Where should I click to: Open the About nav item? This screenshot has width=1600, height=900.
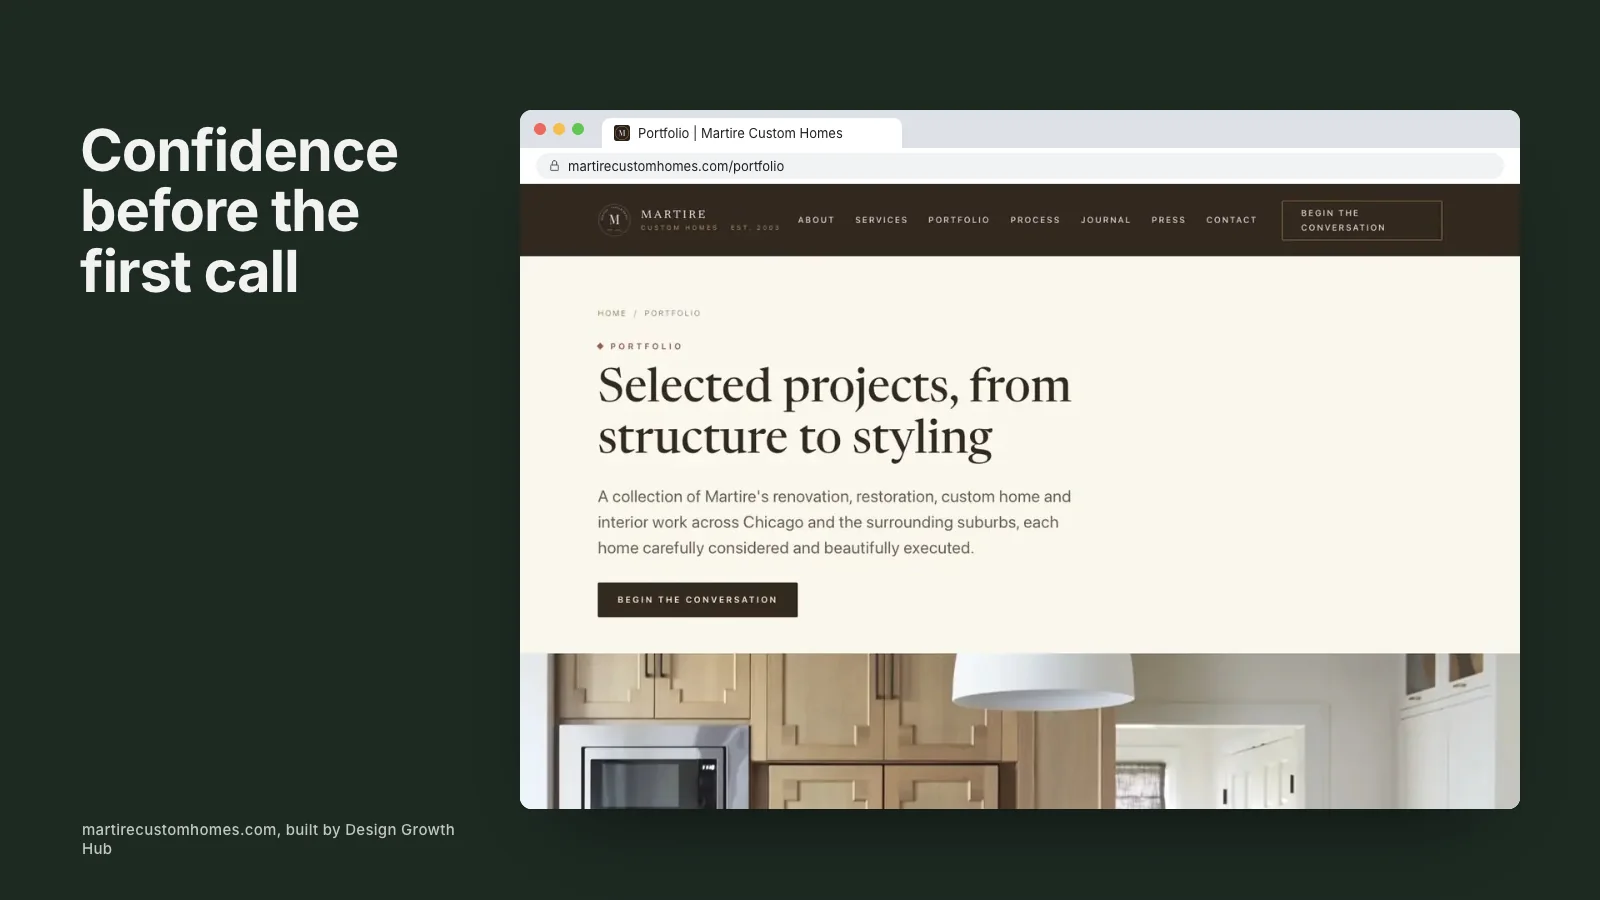(x=816, y=220)
